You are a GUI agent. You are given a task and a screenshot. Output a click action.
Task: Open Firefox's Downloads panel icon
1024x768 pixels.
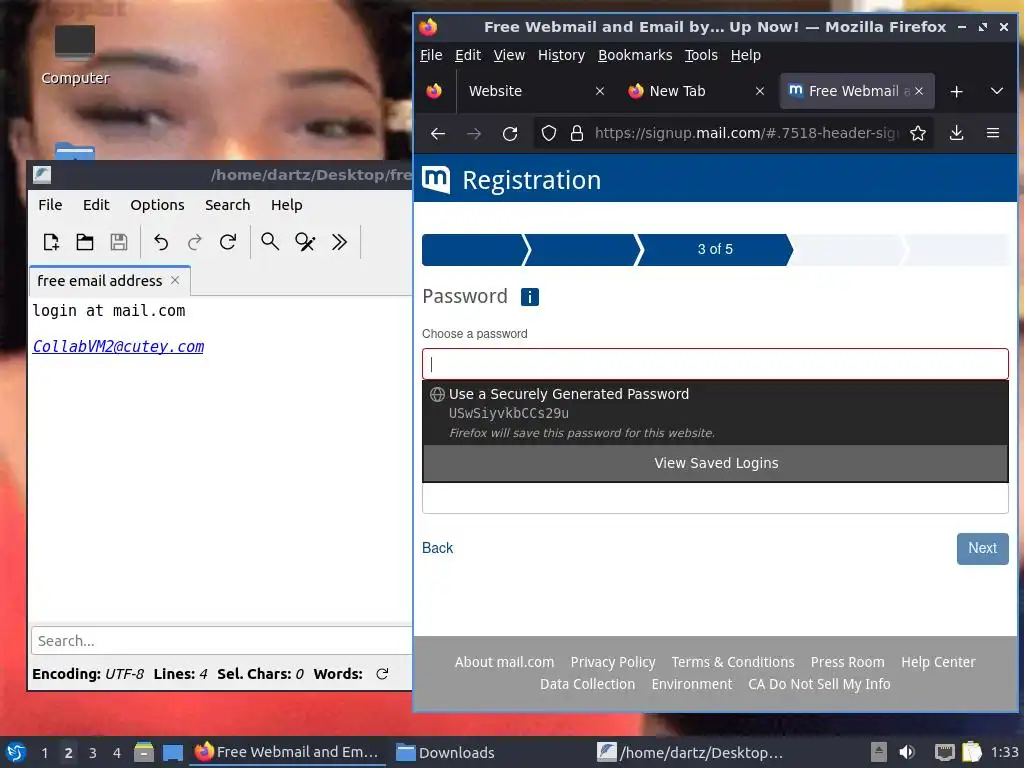click(x=956, y=133)
